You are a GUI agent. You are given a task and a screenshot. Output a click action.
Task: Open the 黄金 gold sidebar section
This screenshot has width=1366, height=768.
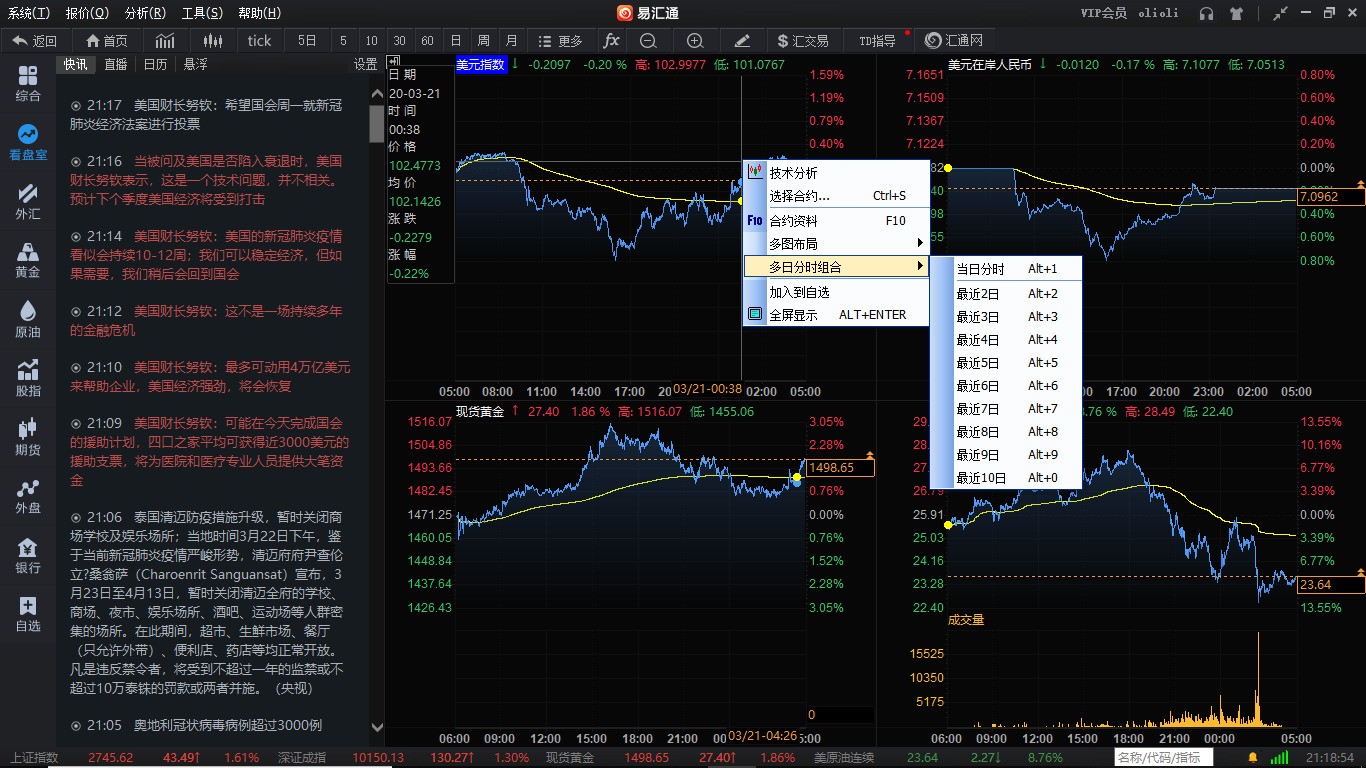(x=28, y=260)
